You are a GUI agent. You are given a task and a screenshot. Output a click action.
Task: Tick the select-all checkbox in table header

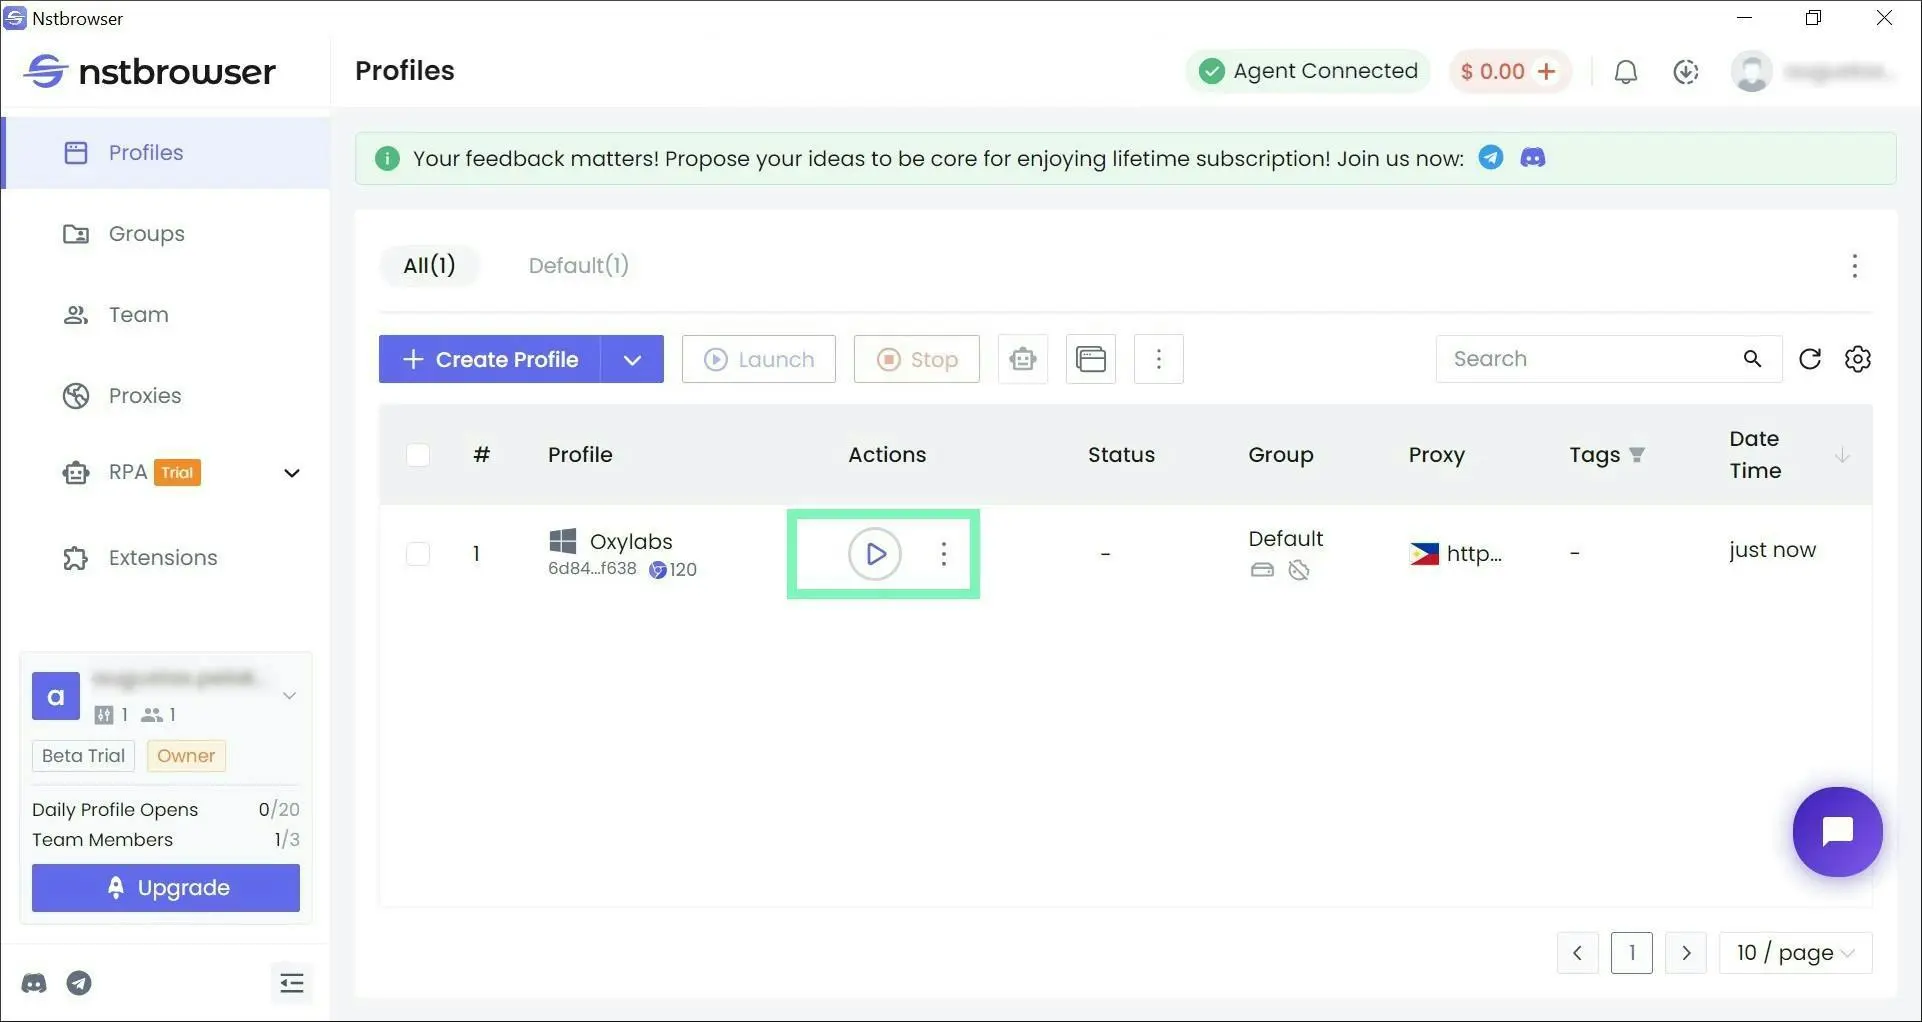point(418,455)
